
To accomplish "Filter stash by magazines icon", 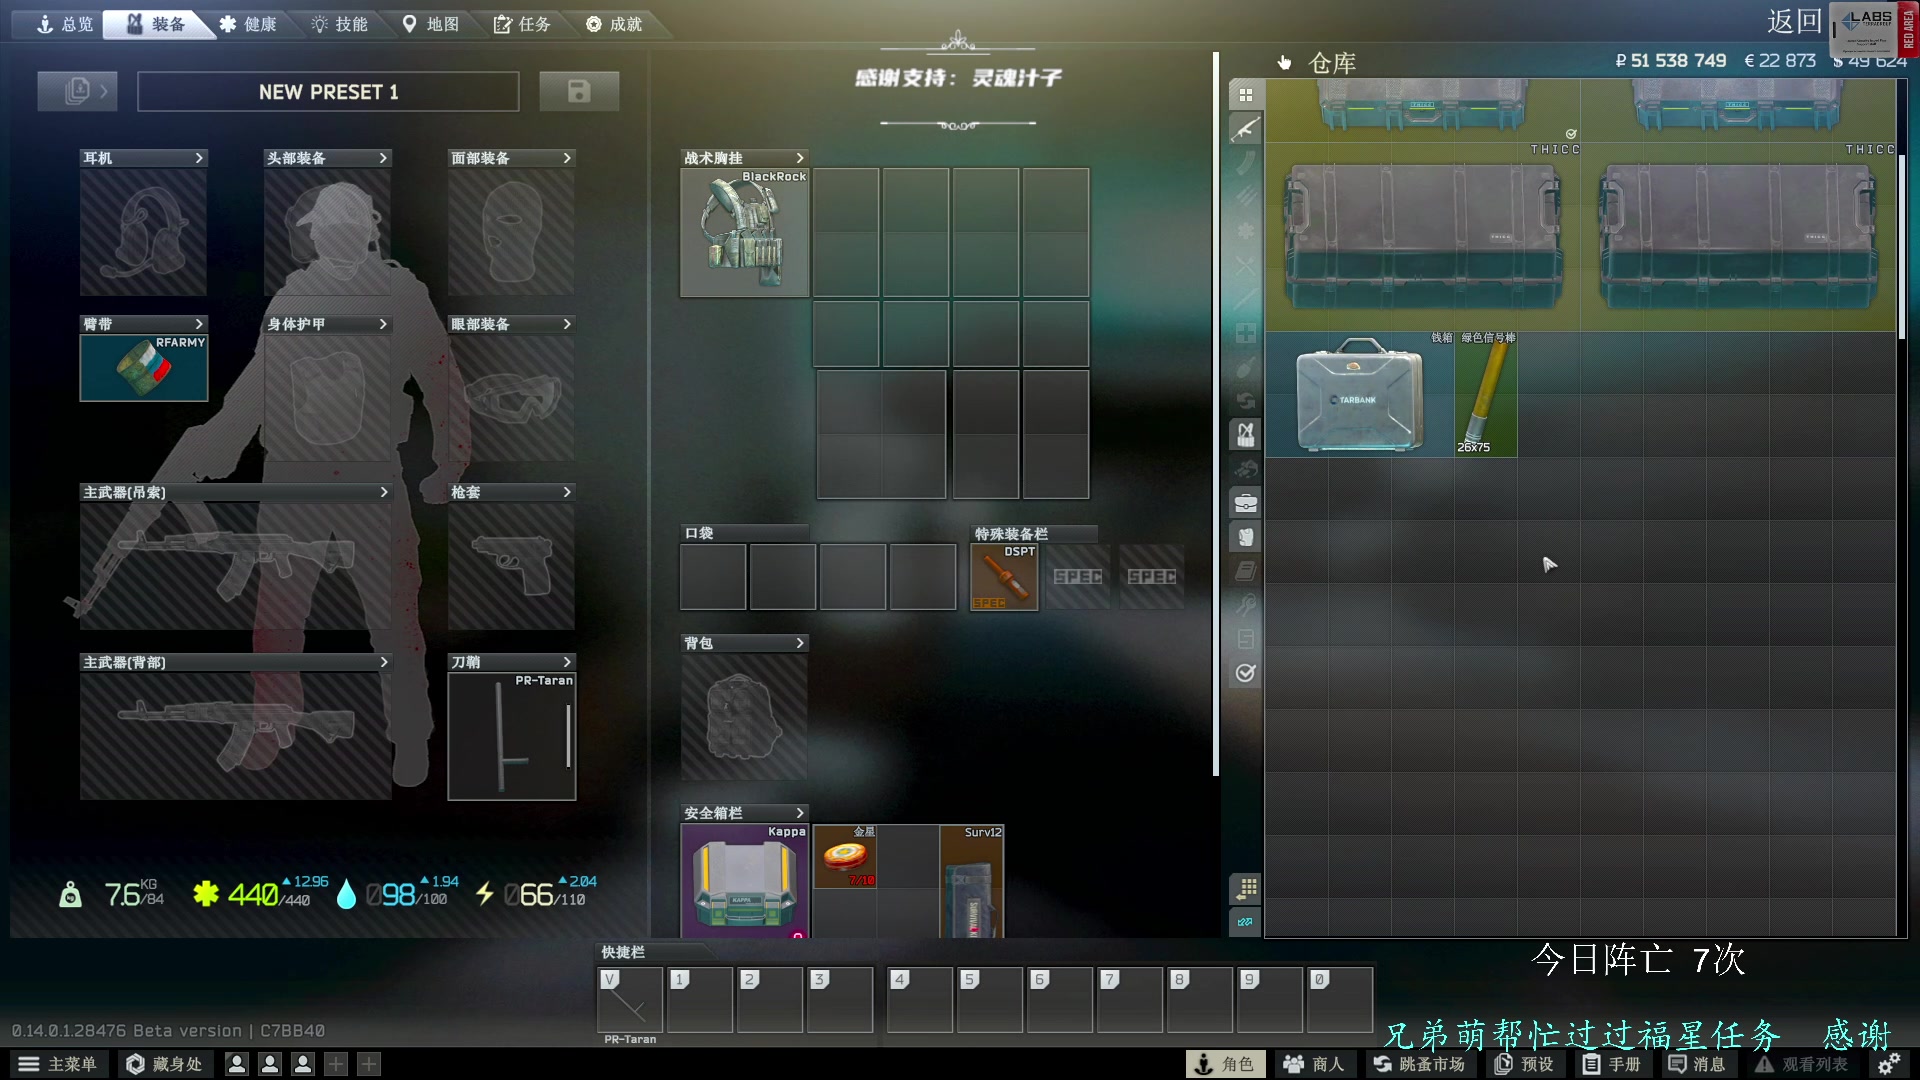I will [x=1245, y=163].
